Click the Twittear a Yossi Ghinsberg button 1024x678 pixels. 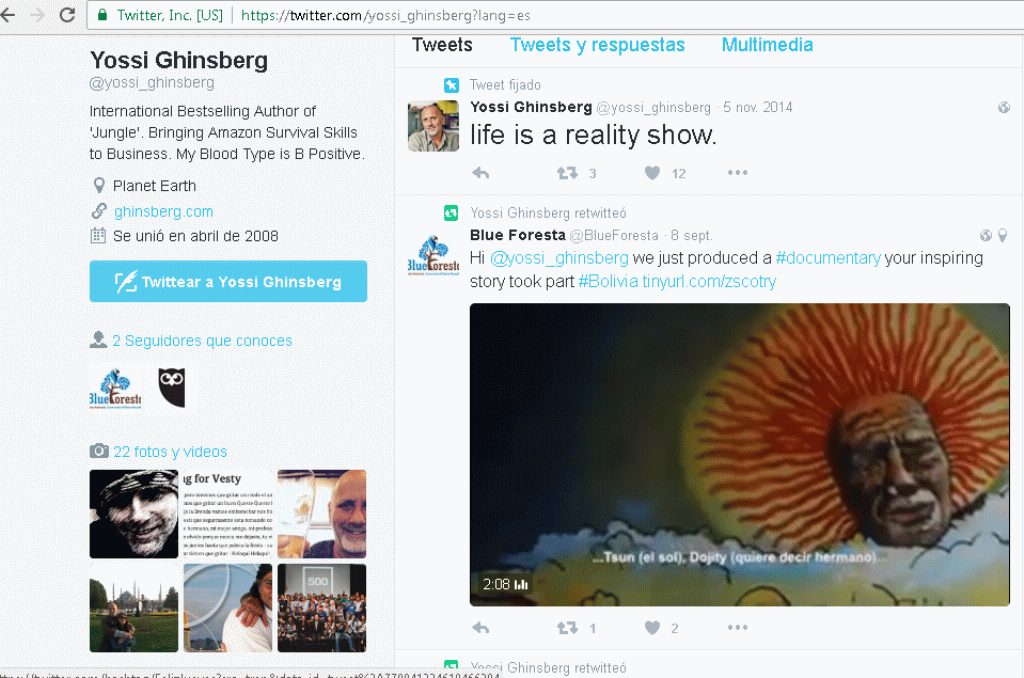[x=228, y=282]
